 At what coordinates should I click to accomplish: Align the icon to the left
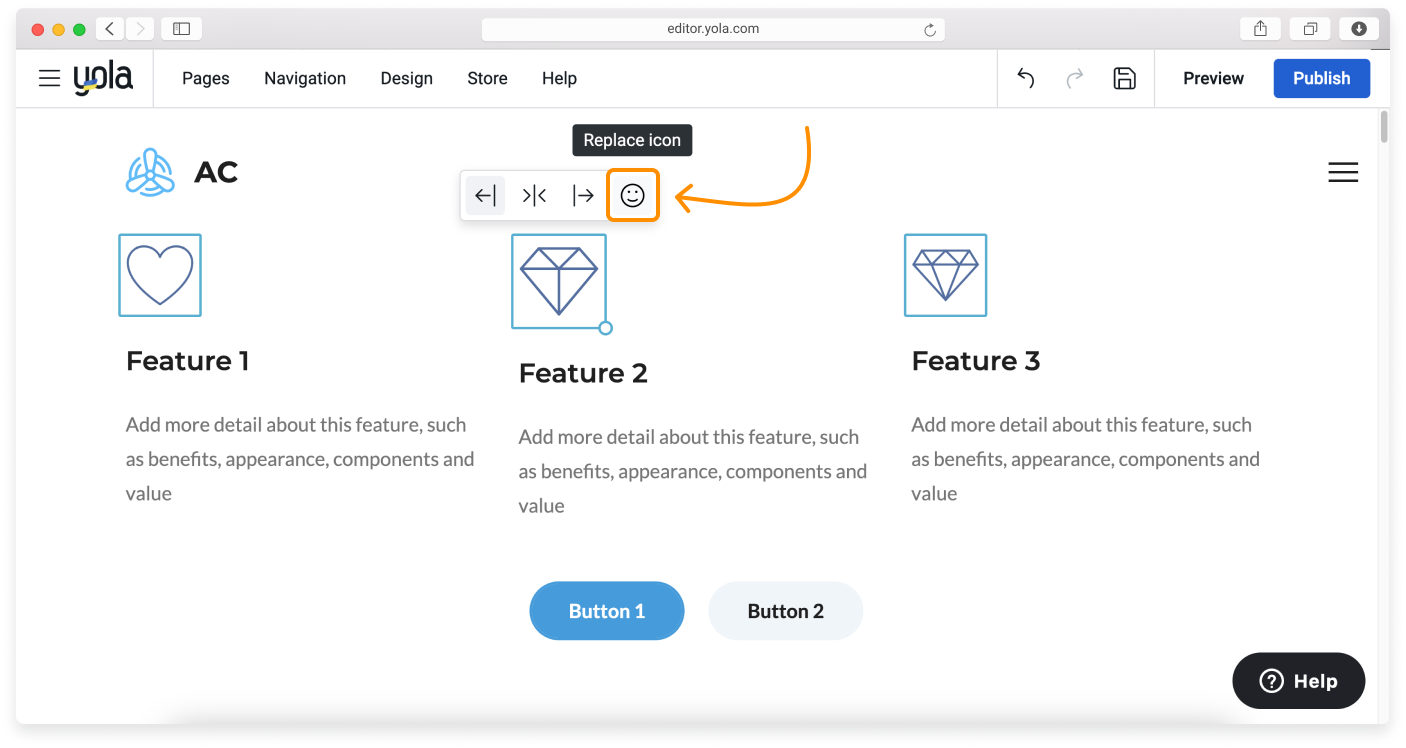[x=485, y=195]
